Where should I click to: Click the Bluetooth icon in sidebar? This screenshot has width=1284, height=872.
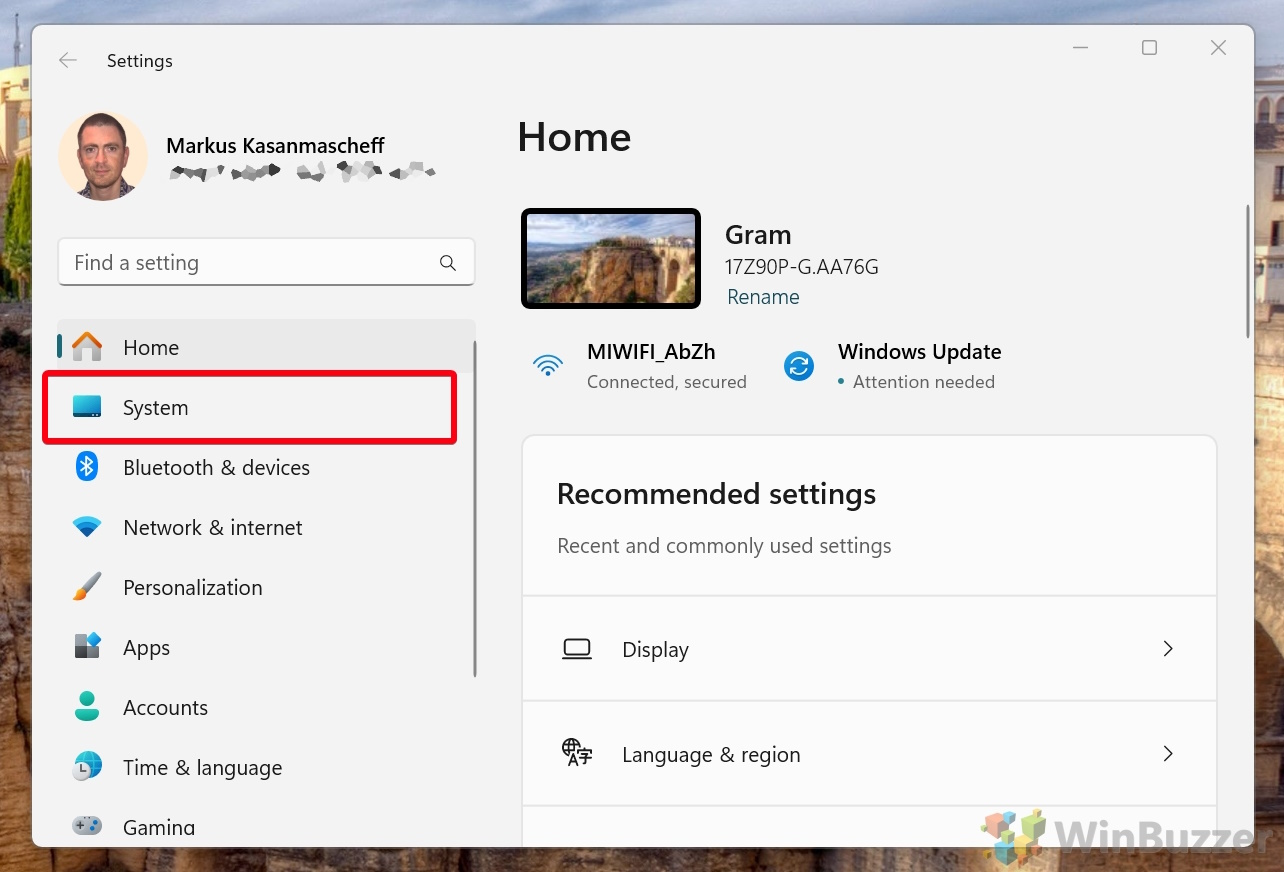point(87,466)
